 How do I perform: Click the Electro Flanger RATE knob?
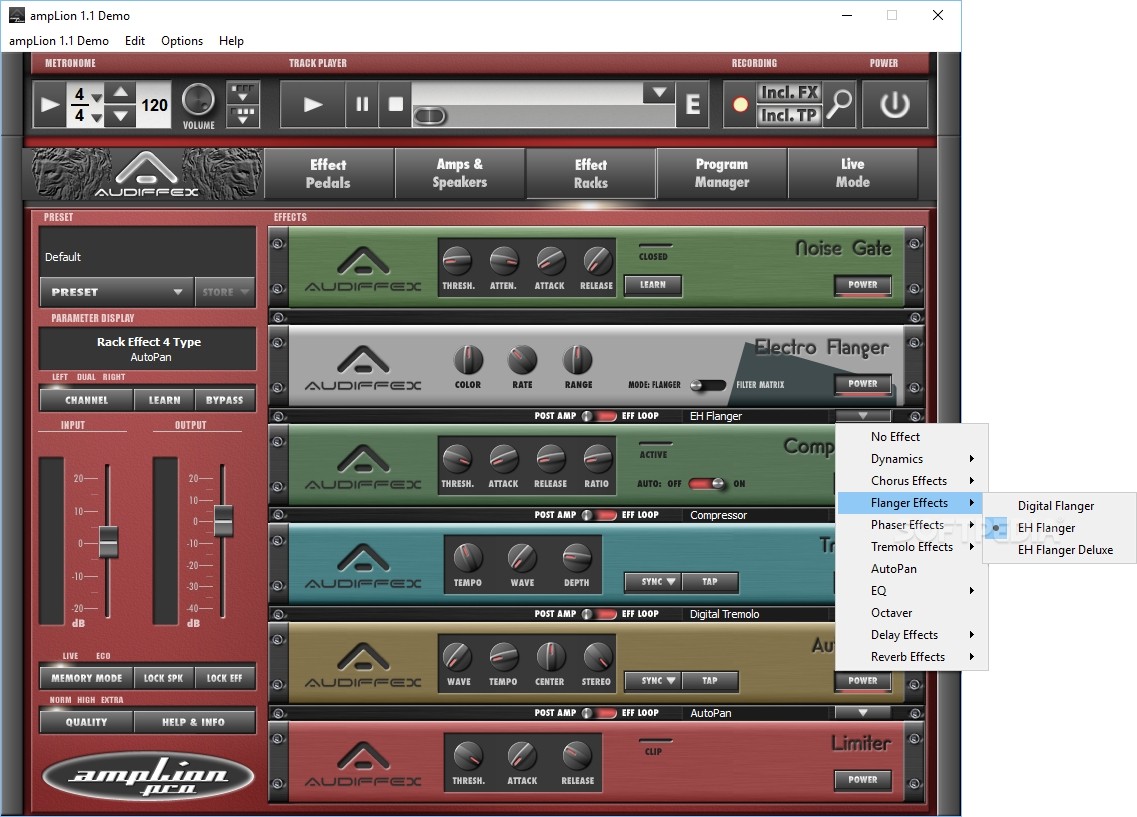point(522,360)
